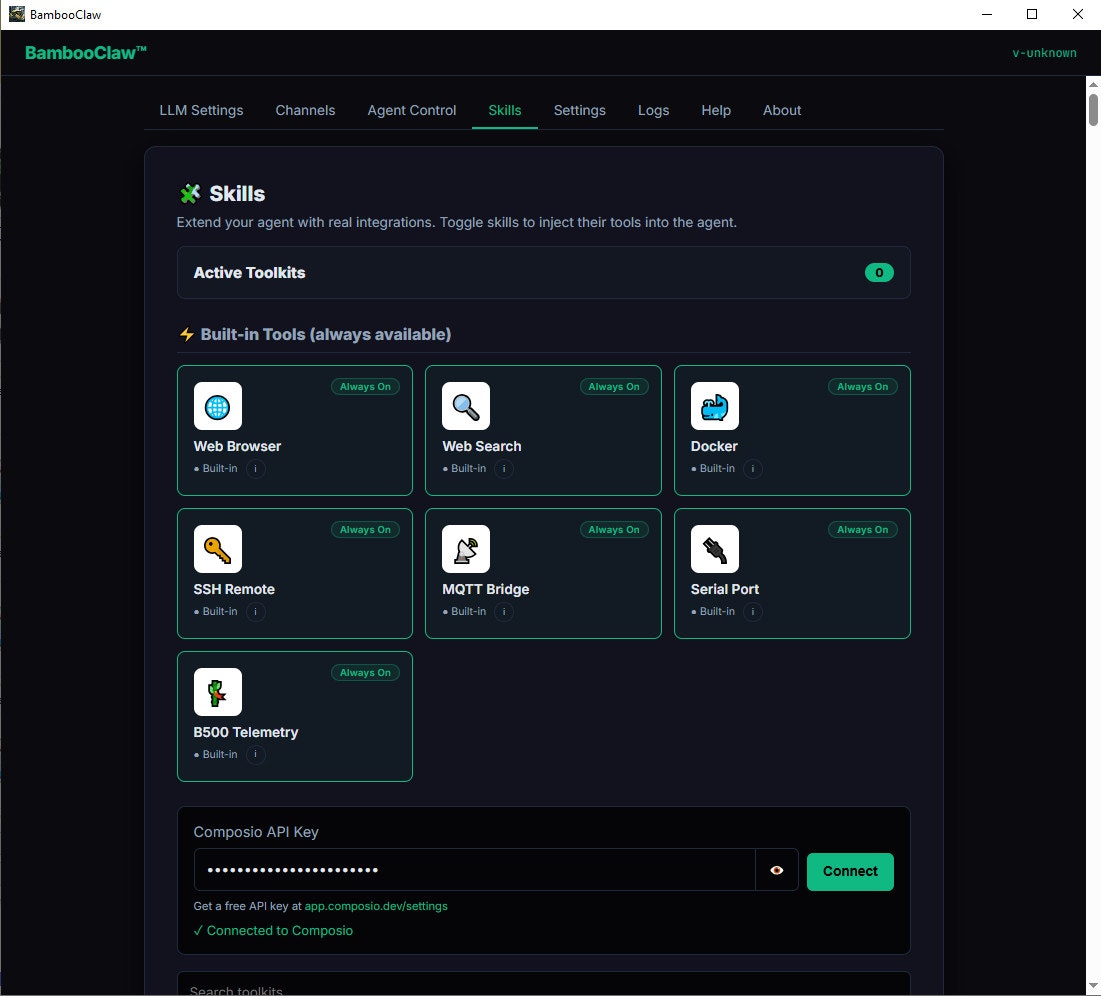
Task: Click the scrollbar down arrow
Action: [x=1093, y=987]
